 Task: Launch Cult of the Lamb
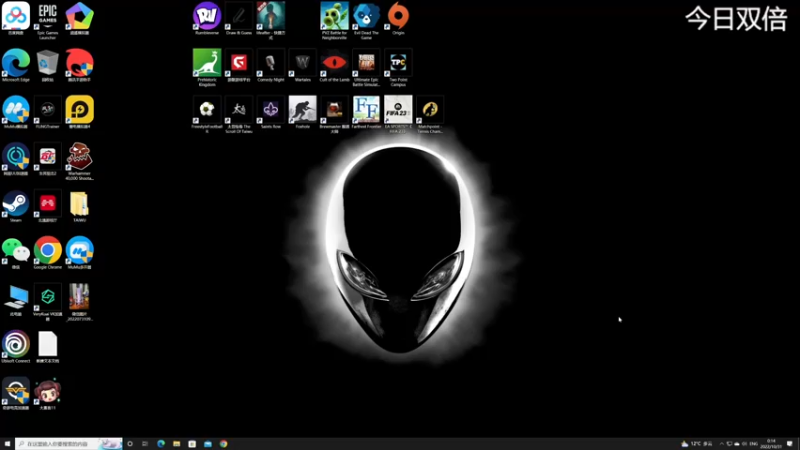coord(334,65)
